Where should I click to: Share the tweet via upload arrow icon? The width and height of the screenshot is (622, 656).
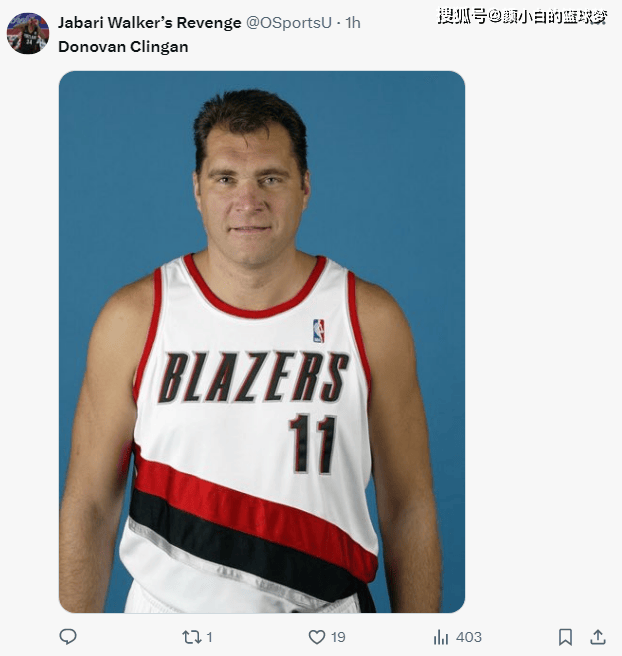click(x=598, y=637)
